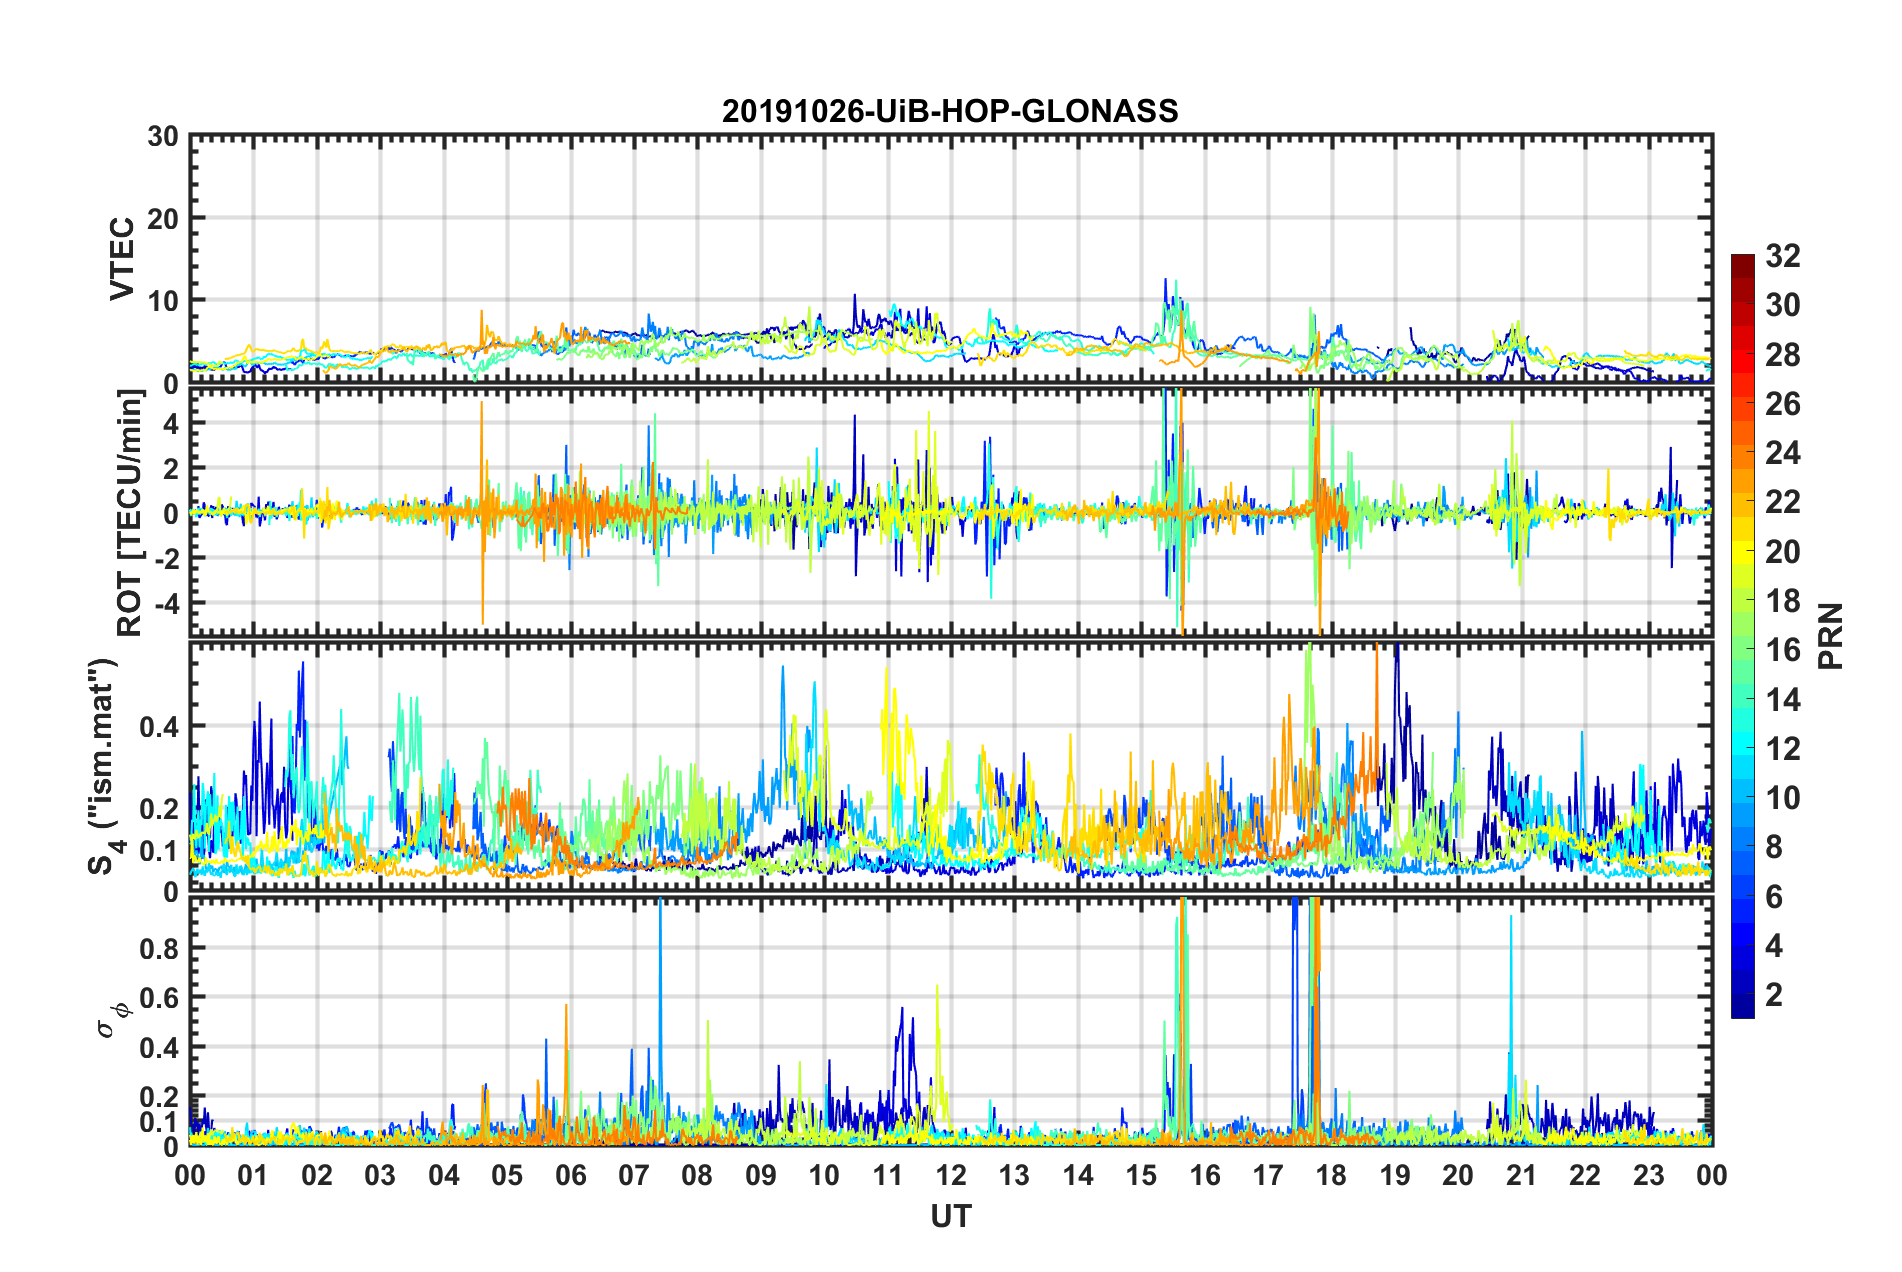Click the "-2" tick on the ROT y-axis
Viewport: 1902px width, 1272px height.
[x=166, y=558]
